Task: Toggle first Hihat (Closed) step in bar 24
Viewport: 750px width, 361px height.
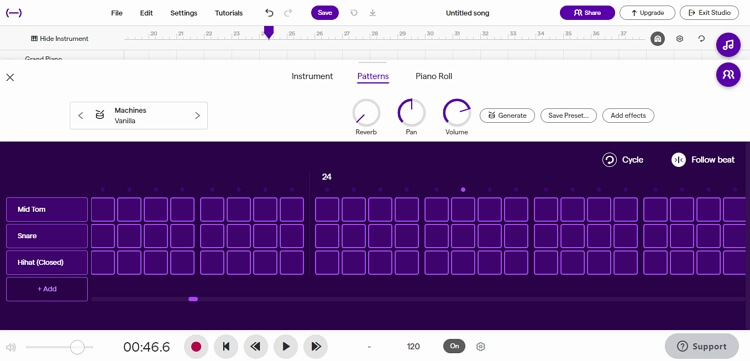Action: (327, 263)
